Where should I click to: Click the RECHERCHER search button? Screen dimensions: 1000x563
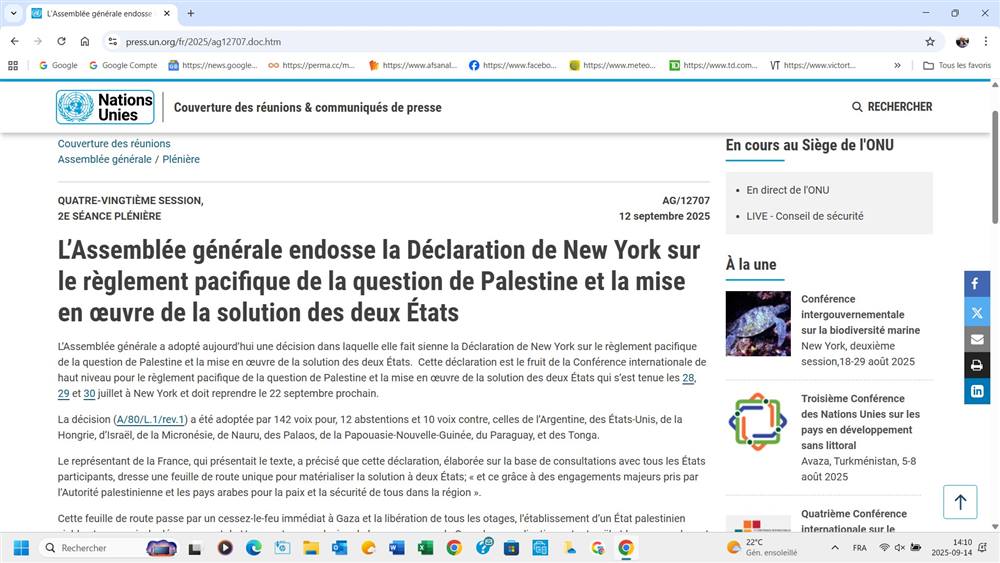[892, 106]
